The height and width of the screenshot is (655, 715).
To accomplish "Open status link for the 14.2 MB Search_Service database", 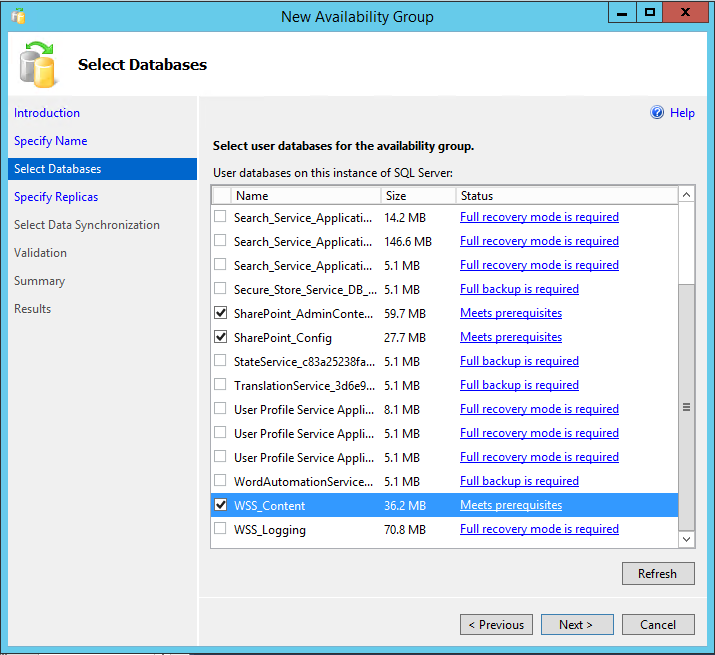I will [x=539, y=217].
